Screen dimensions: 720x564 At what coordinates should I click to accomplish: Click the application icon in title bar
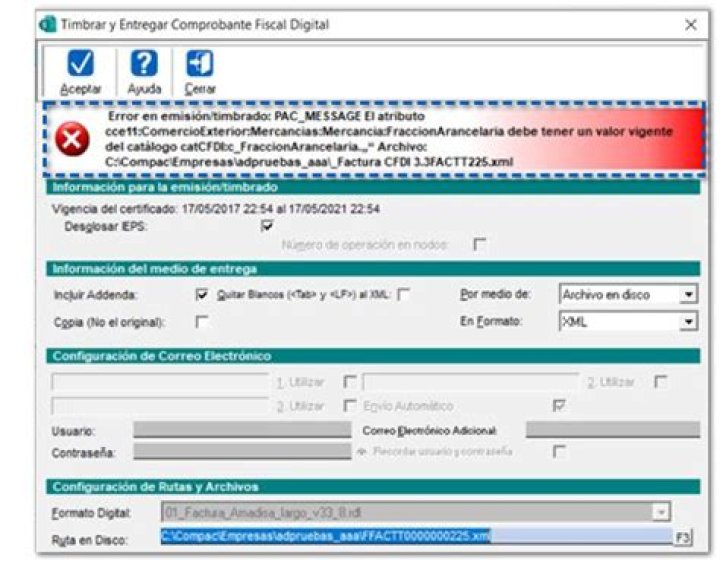pyautogui.click(x=46, y=24)
